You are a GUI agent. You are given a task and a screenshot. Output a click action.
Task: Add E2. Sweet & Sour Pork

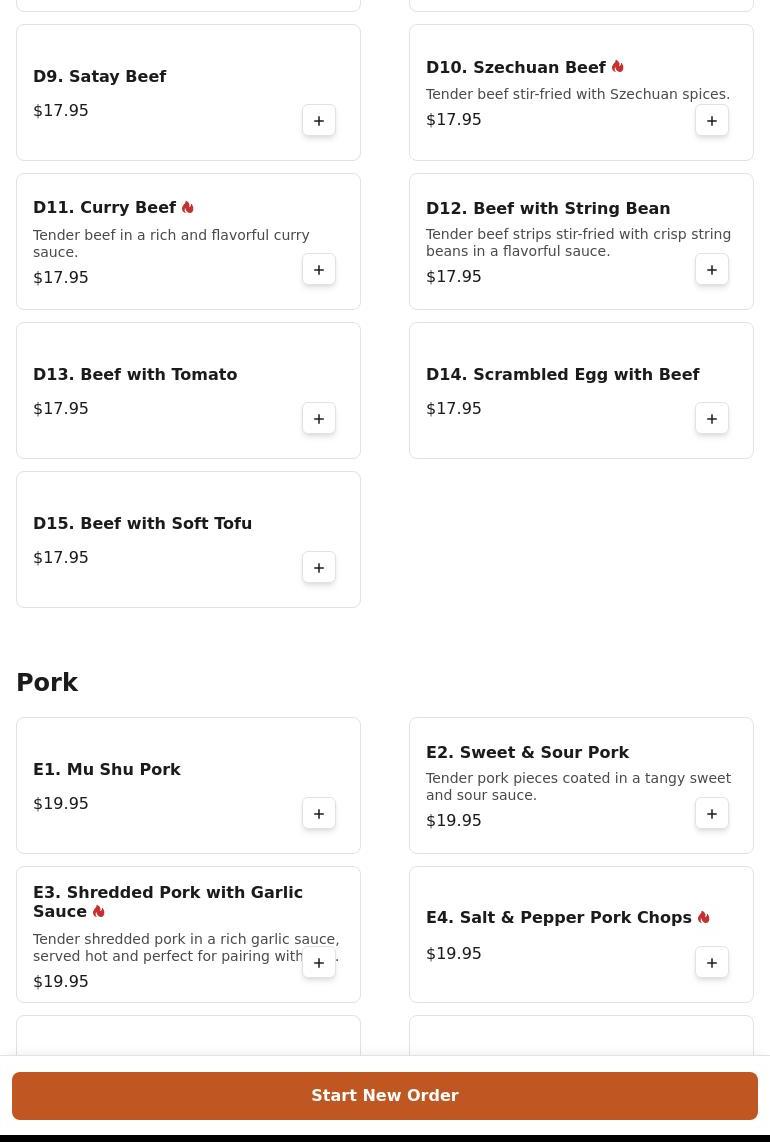coord(712,814)
